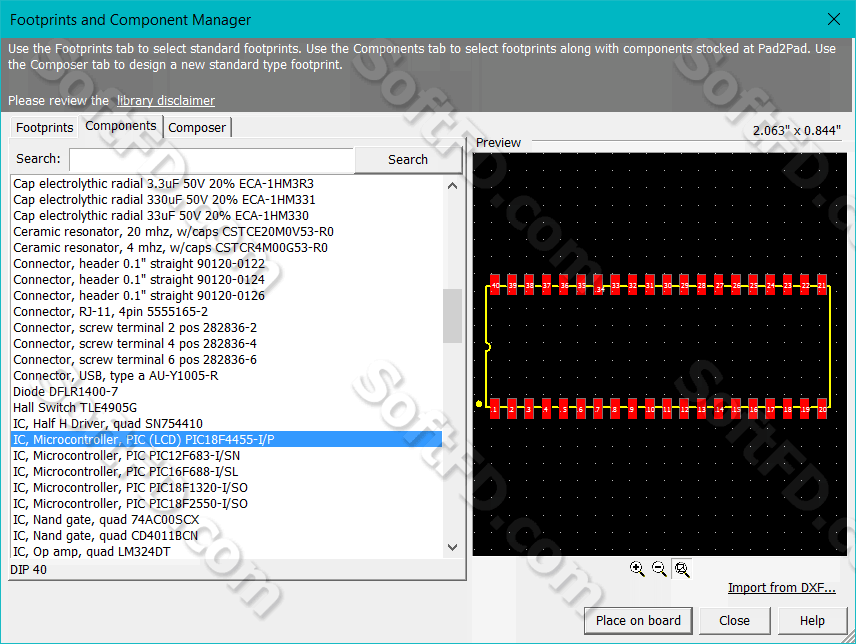This screenshot has width=856, height=644.
Task: Select Connector, screw terminal 6 pos 282836-6
Action: [227, 360]
